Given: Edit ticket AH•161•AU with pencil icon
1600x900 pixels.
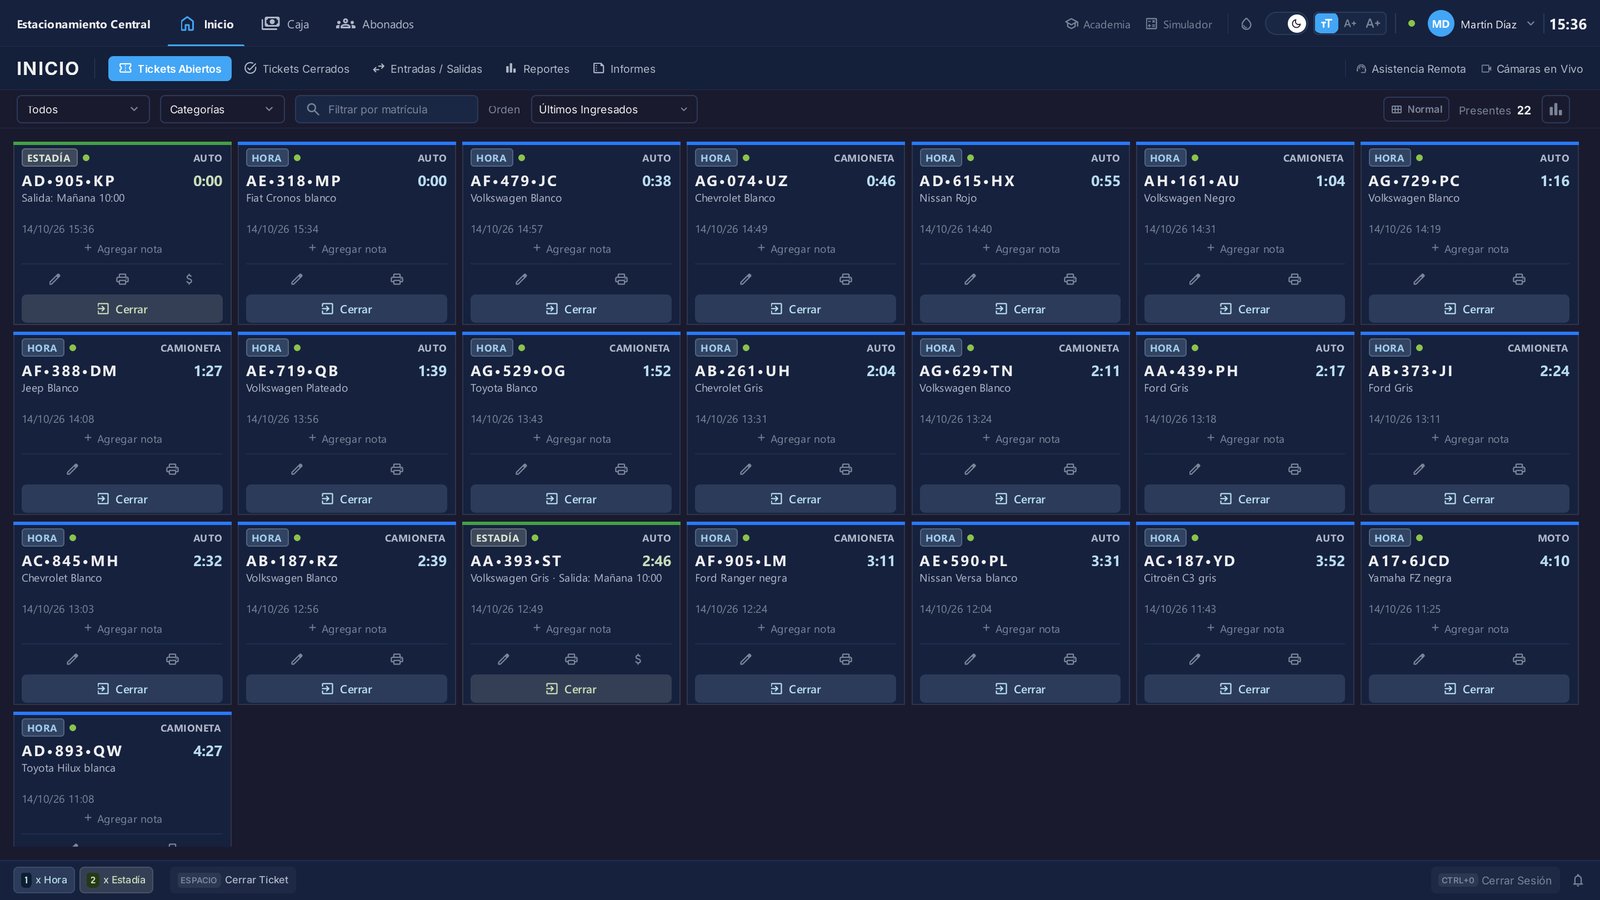Looking at the screenshot, I should coord(1195,279).
